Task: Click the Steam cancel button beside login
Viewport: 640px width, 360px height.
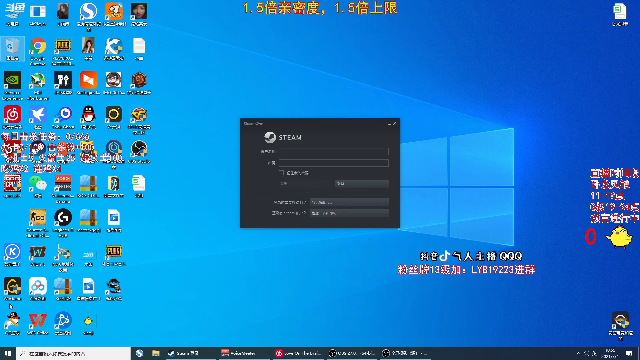Action: click(x=362, y=184)
